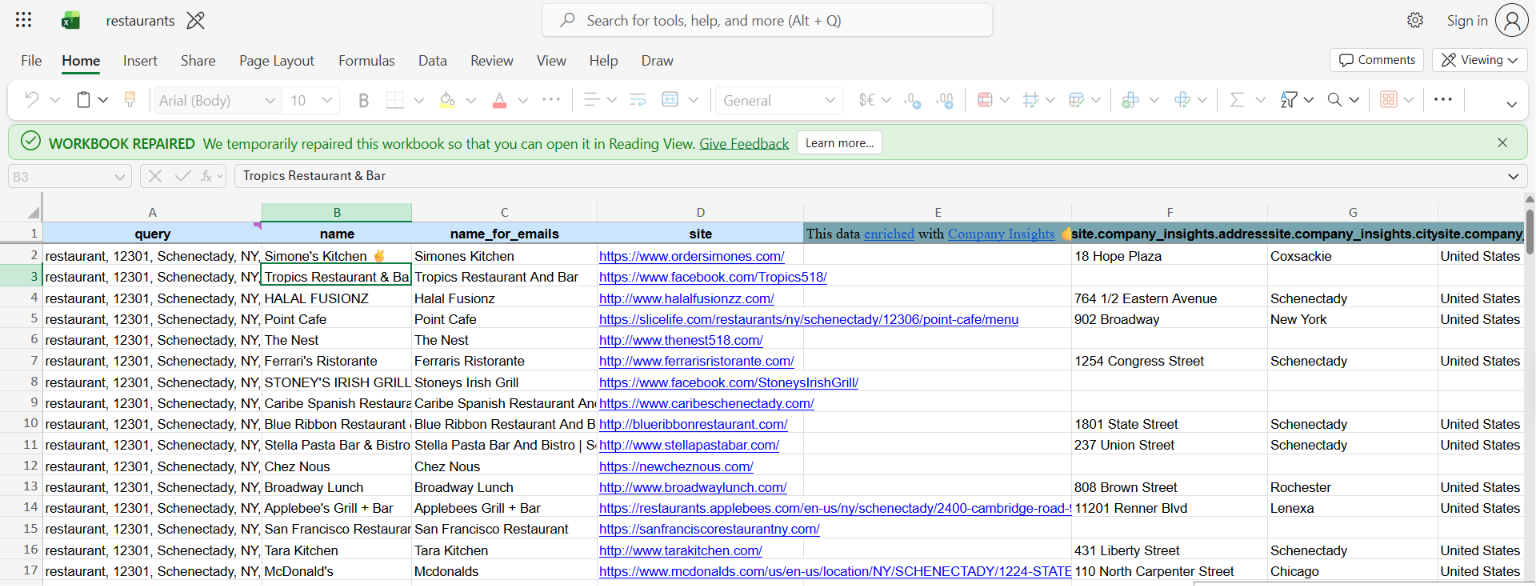Image resolution: width=1536 pixels, height=586 pixels.
Task: Open more font options ellipsis
Action: tap(551, 100)
